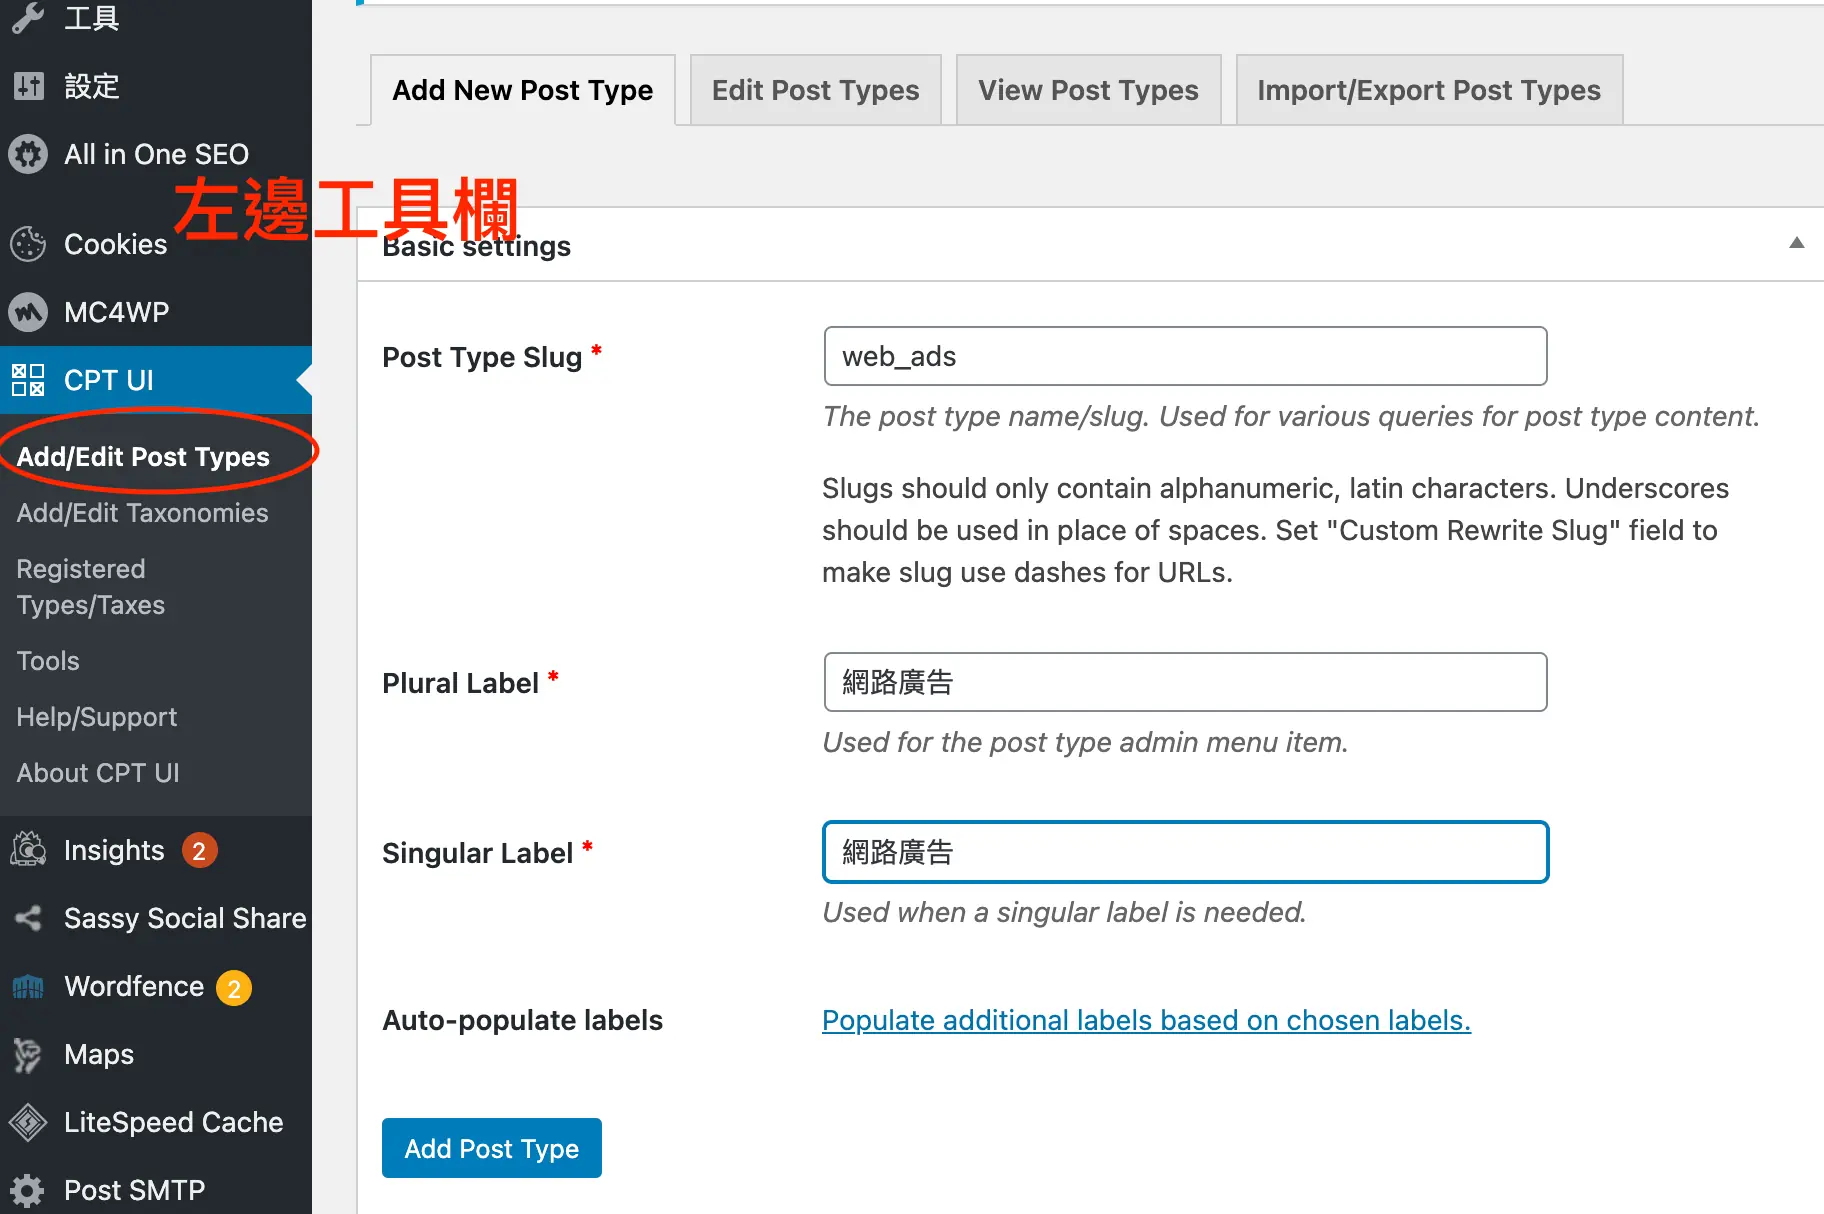
Task: Focus the Singular Label input field
Action: click(1185, 852)
